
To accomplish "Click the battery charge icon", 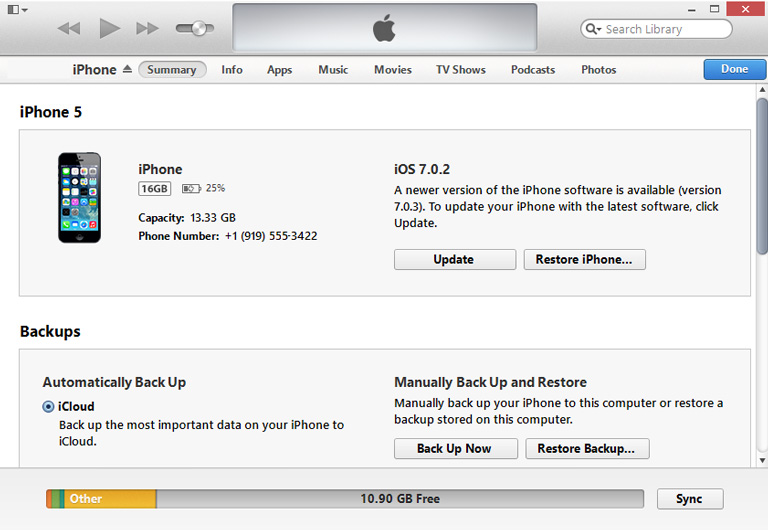I will coord(191,189).
